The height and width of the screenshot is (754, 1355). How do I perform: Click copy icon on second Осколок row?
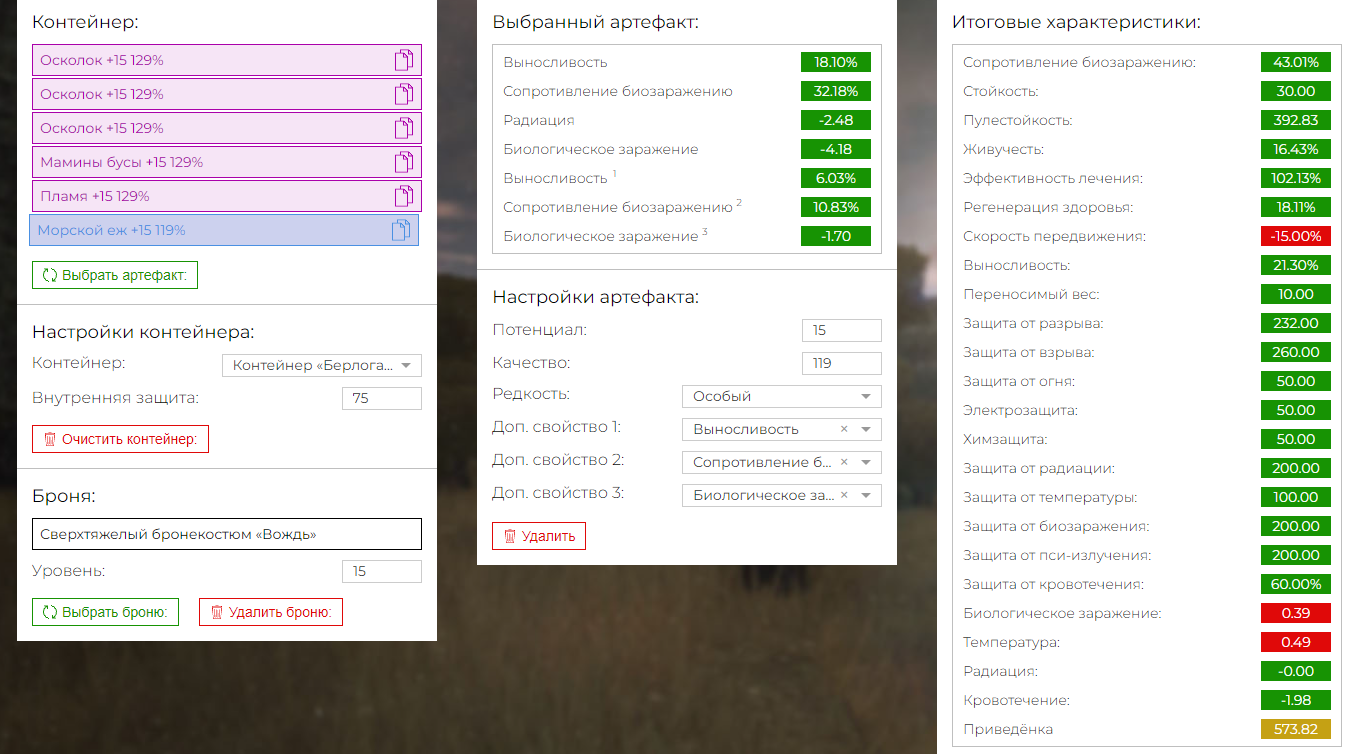pyautogui.click(x=403, y=94)
